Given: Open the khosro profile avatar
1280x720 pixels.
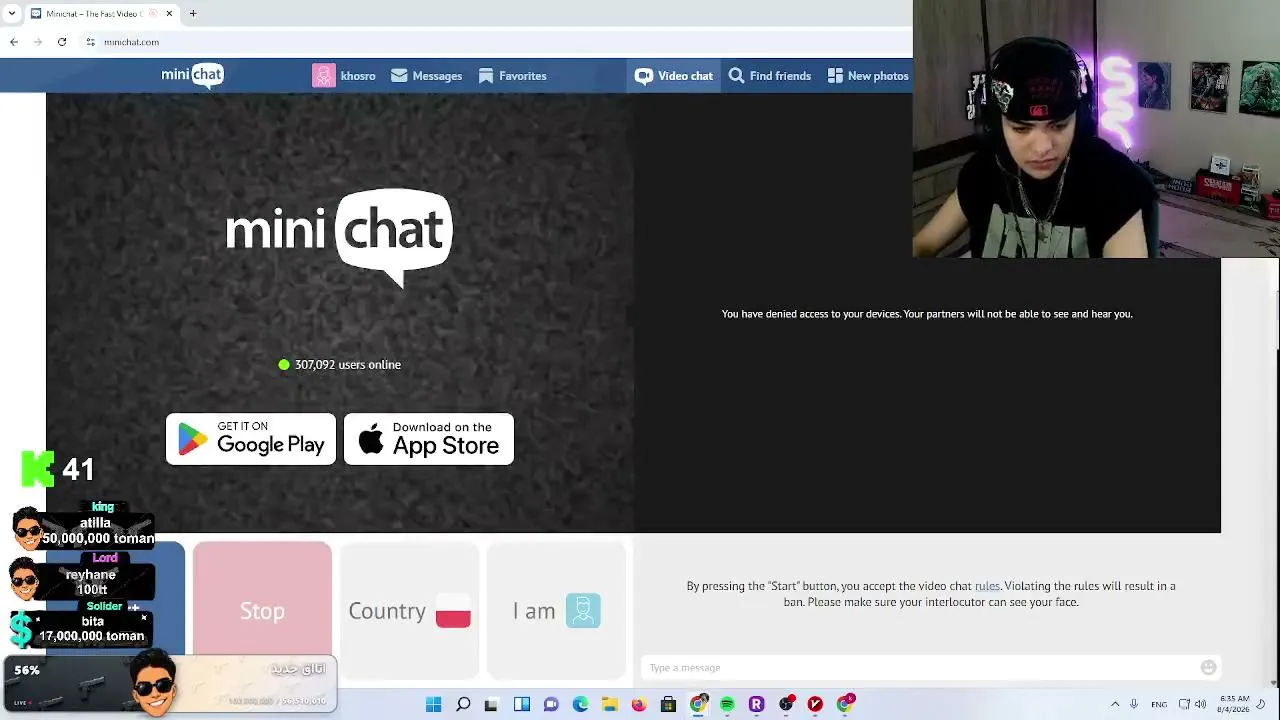Looking at the screenshot, I should 324,76.
